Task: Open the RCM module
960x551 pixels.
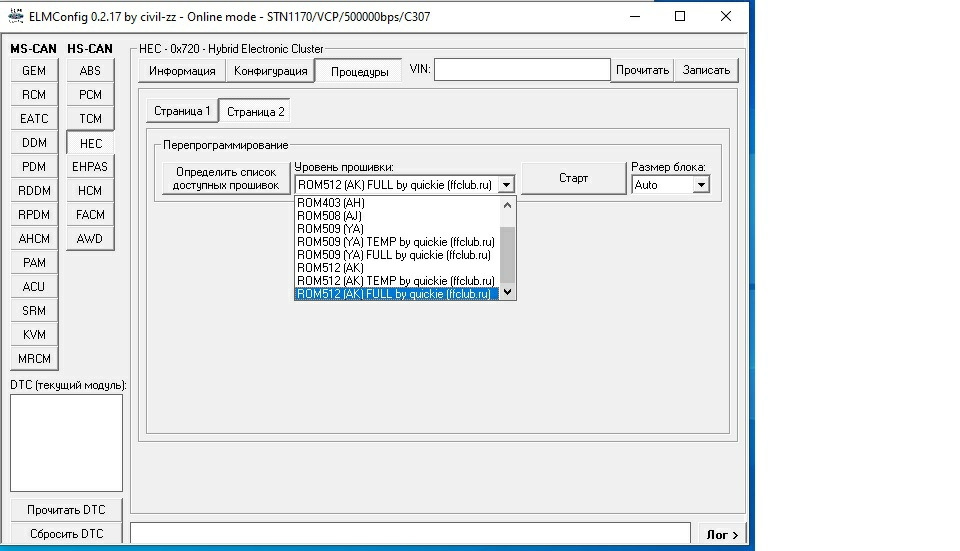Action: tap(34, 94)
